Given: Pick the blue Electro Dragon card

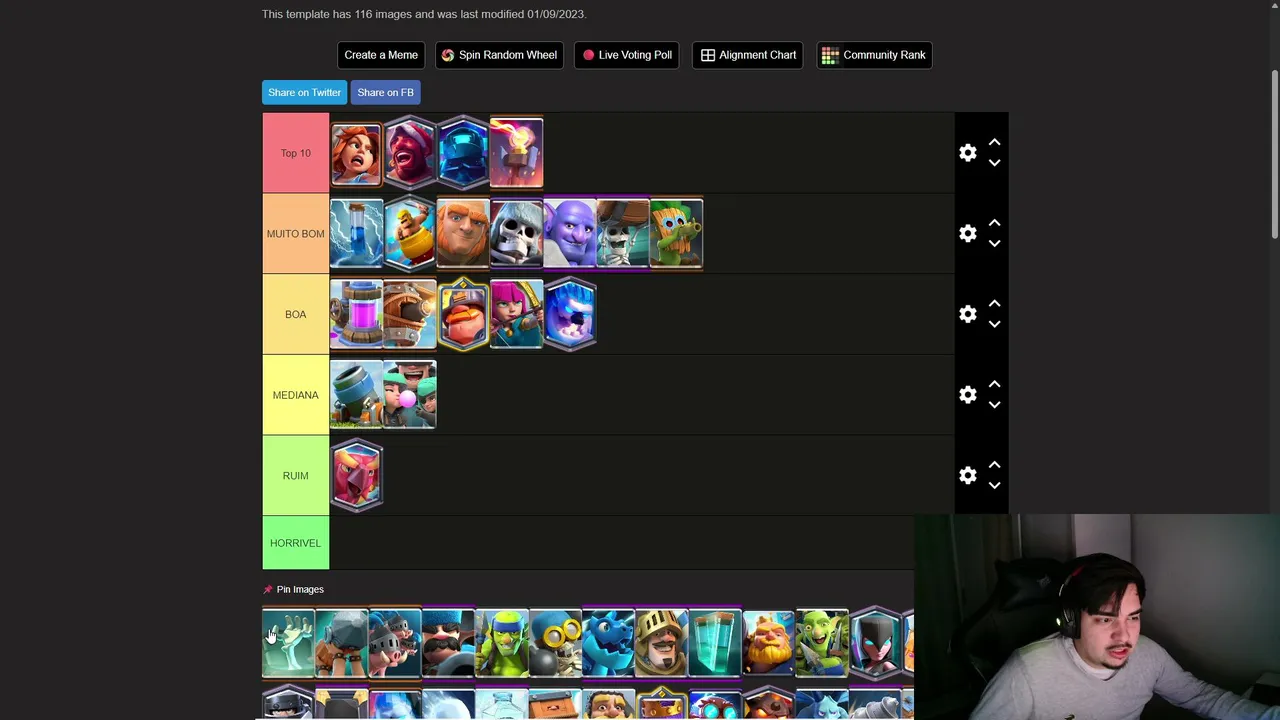Looking at the screenshot, I should pyautogui.click(x=608, y=643).
